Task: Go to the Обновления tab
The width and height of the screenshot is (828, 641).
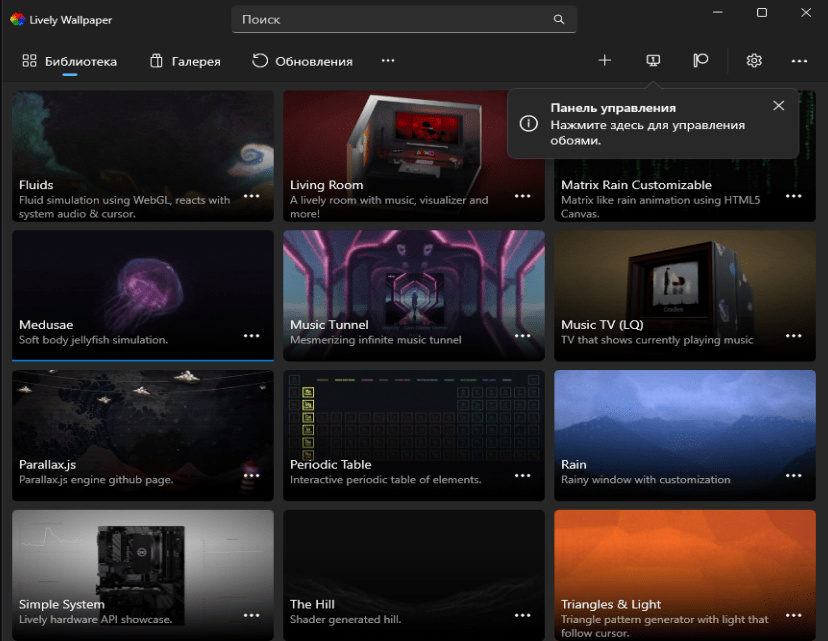Action: click(302, 61)
